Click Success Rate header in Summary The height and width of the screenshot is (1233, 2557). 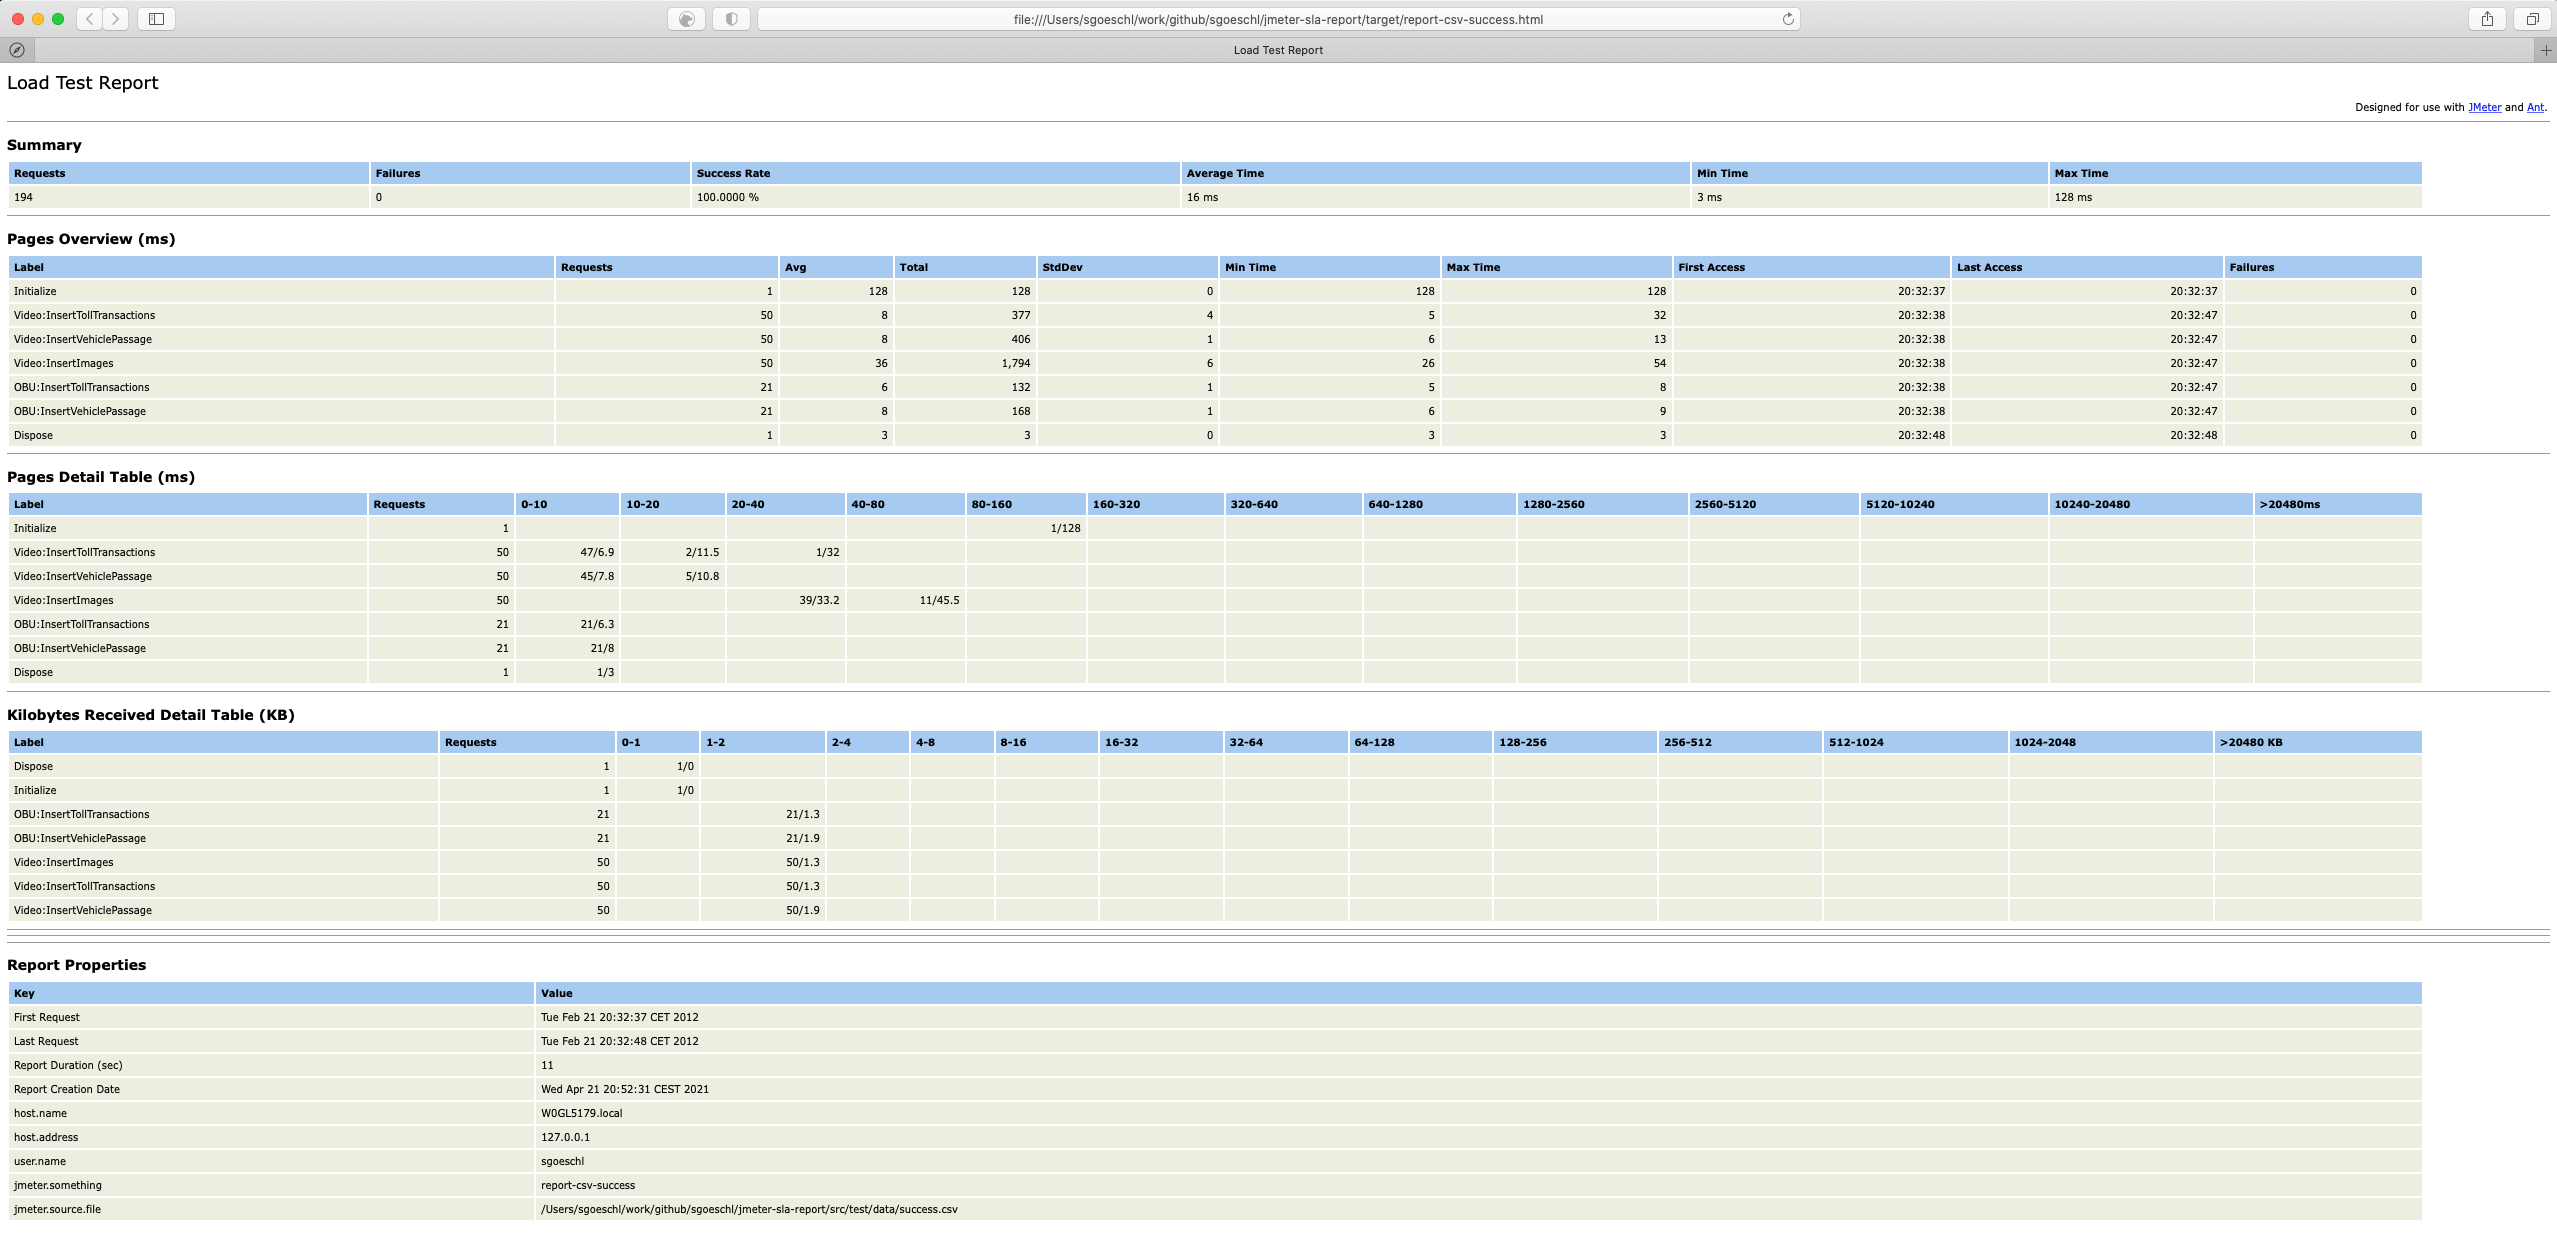click(x=733, y=173)
